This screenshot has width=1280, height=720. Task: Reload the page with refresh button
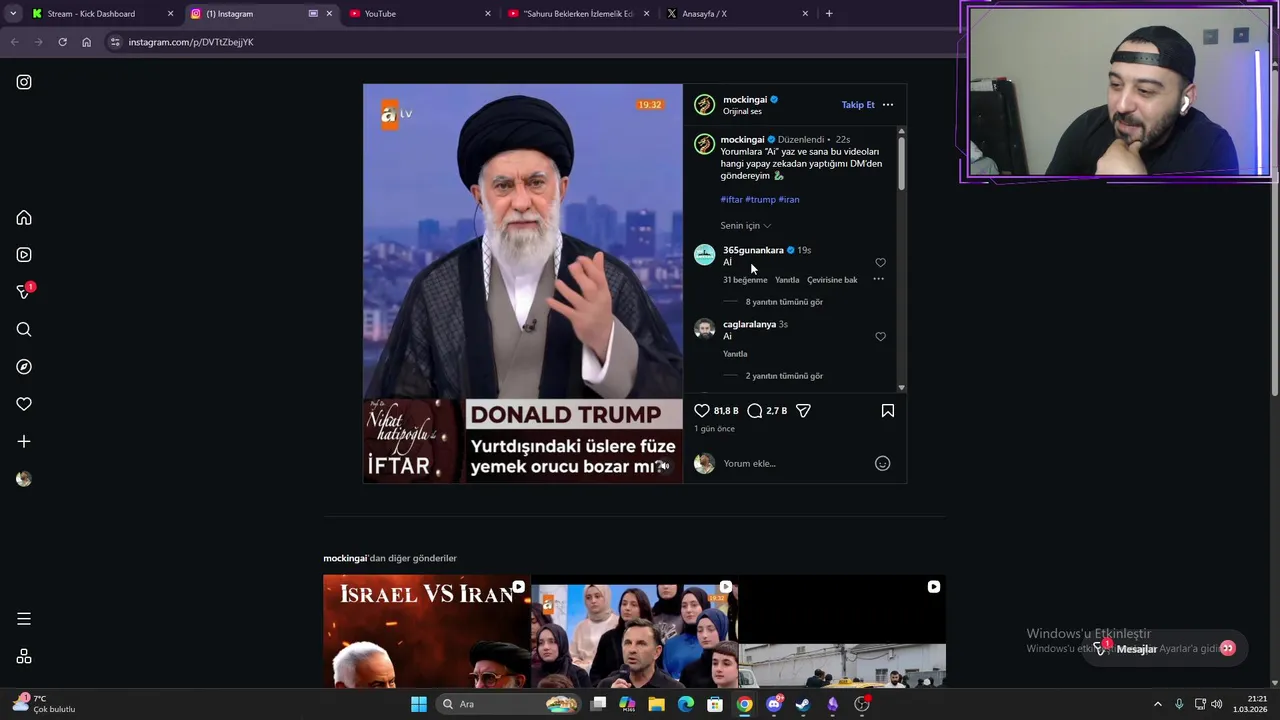[x=62, y=42]
